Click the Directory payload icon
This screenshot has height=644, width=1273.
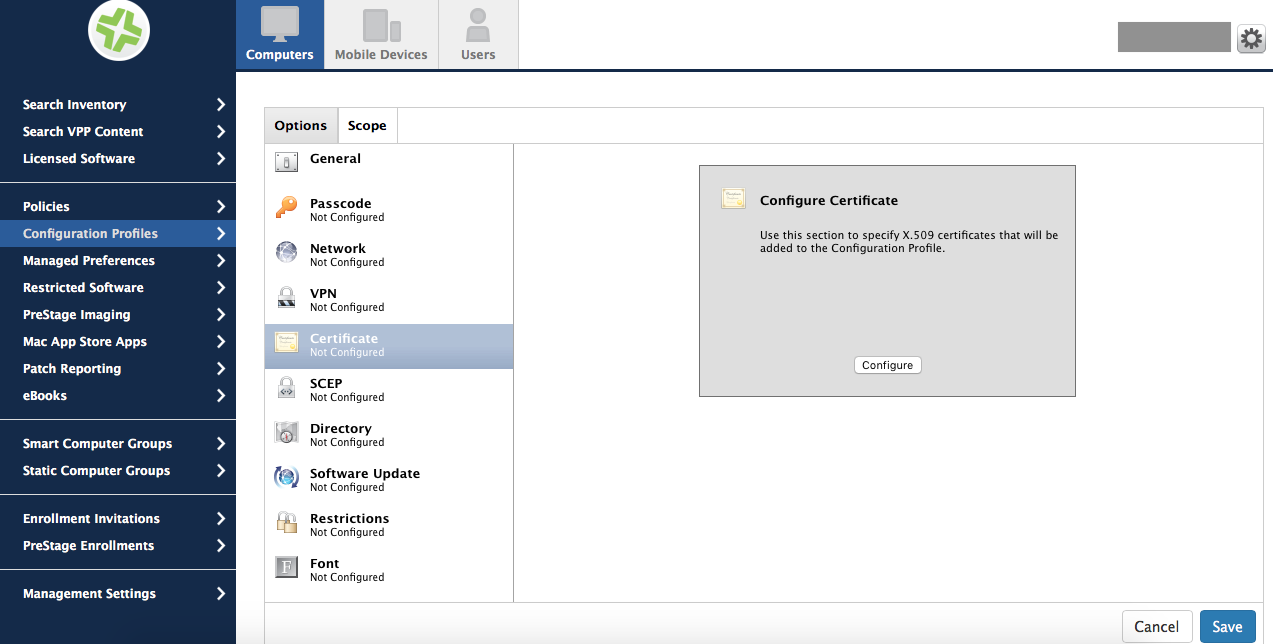(287, 432)
